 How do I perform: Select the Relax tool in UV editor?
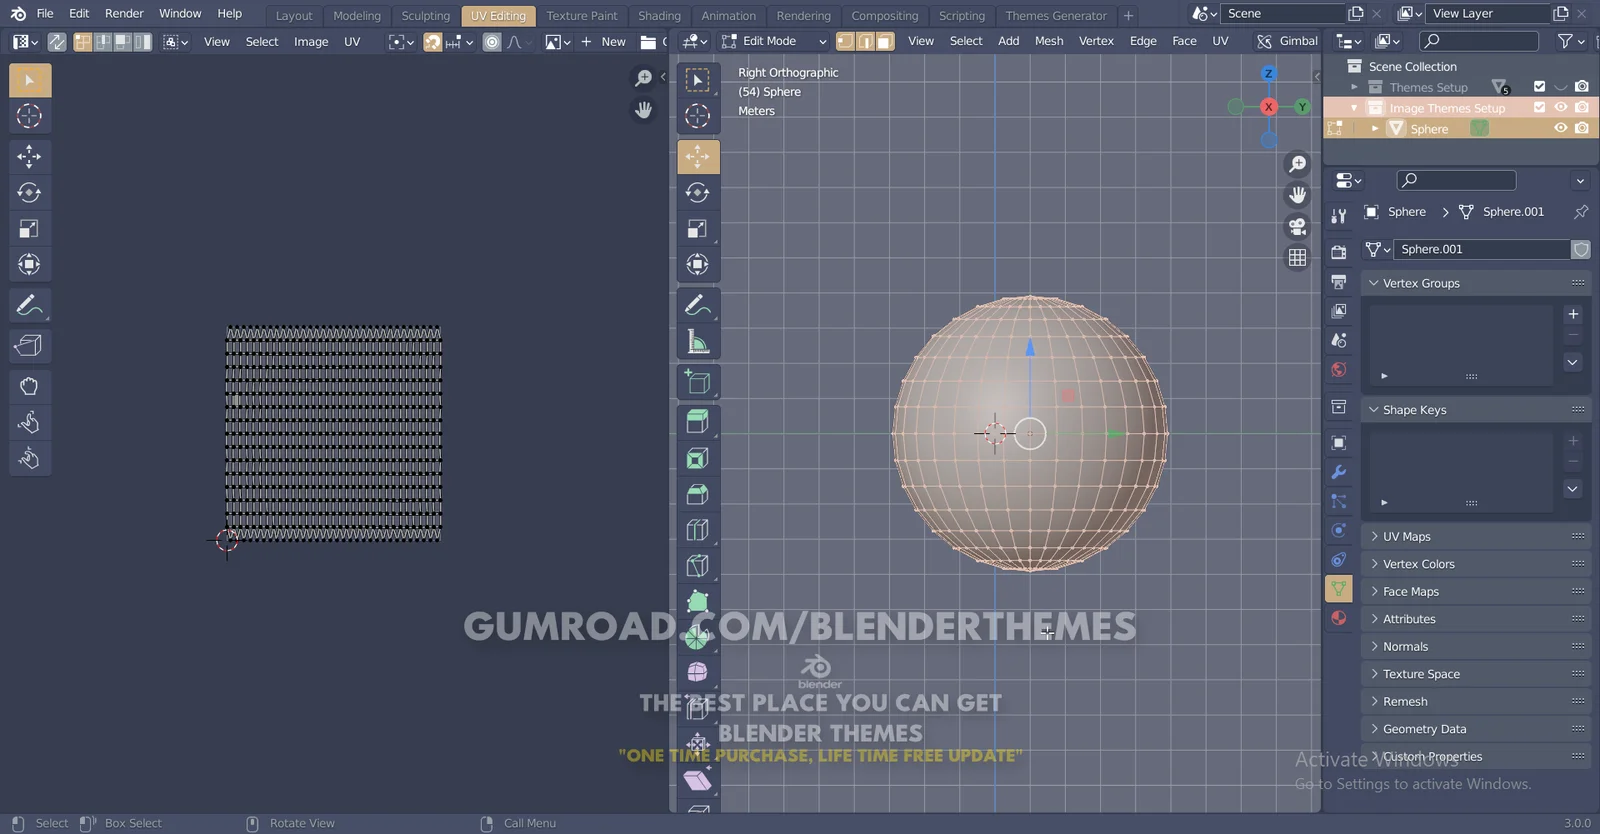pyautogui.click(x=30, y=422)
